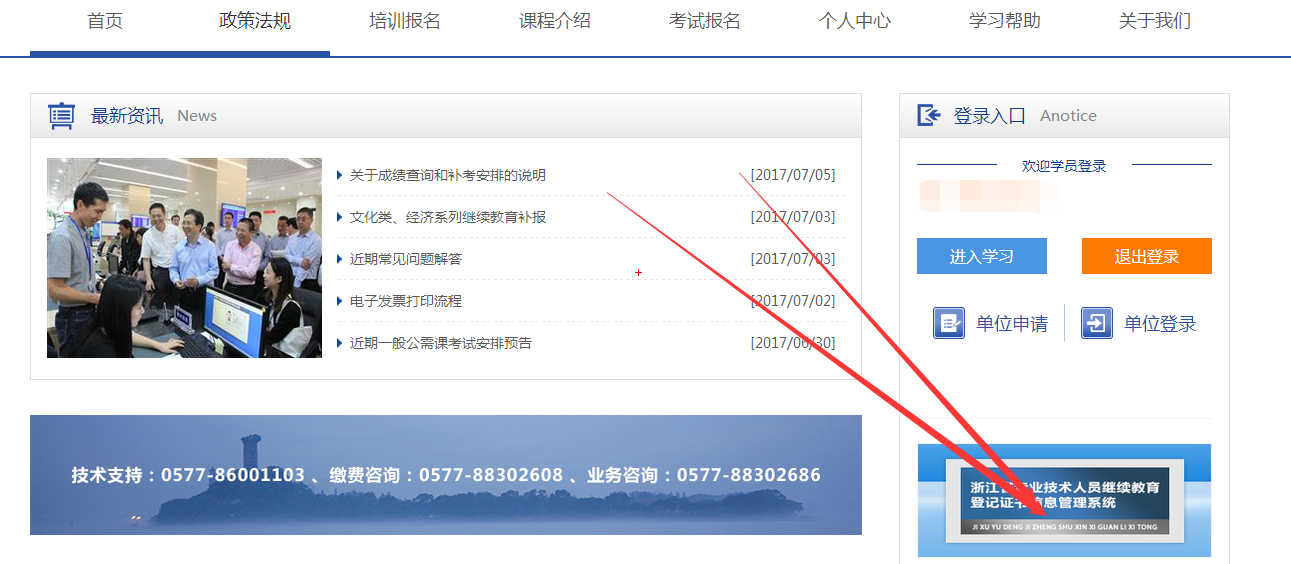Open 个人中心 in the navigation bar
1291x564 pixels.
pos(855,21)
